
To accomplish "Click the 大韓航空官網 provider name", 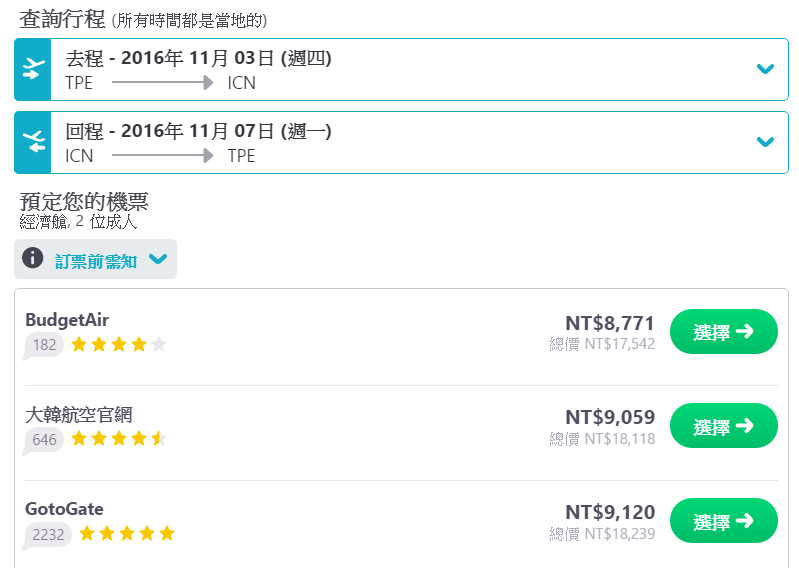I will coord(78,415).
